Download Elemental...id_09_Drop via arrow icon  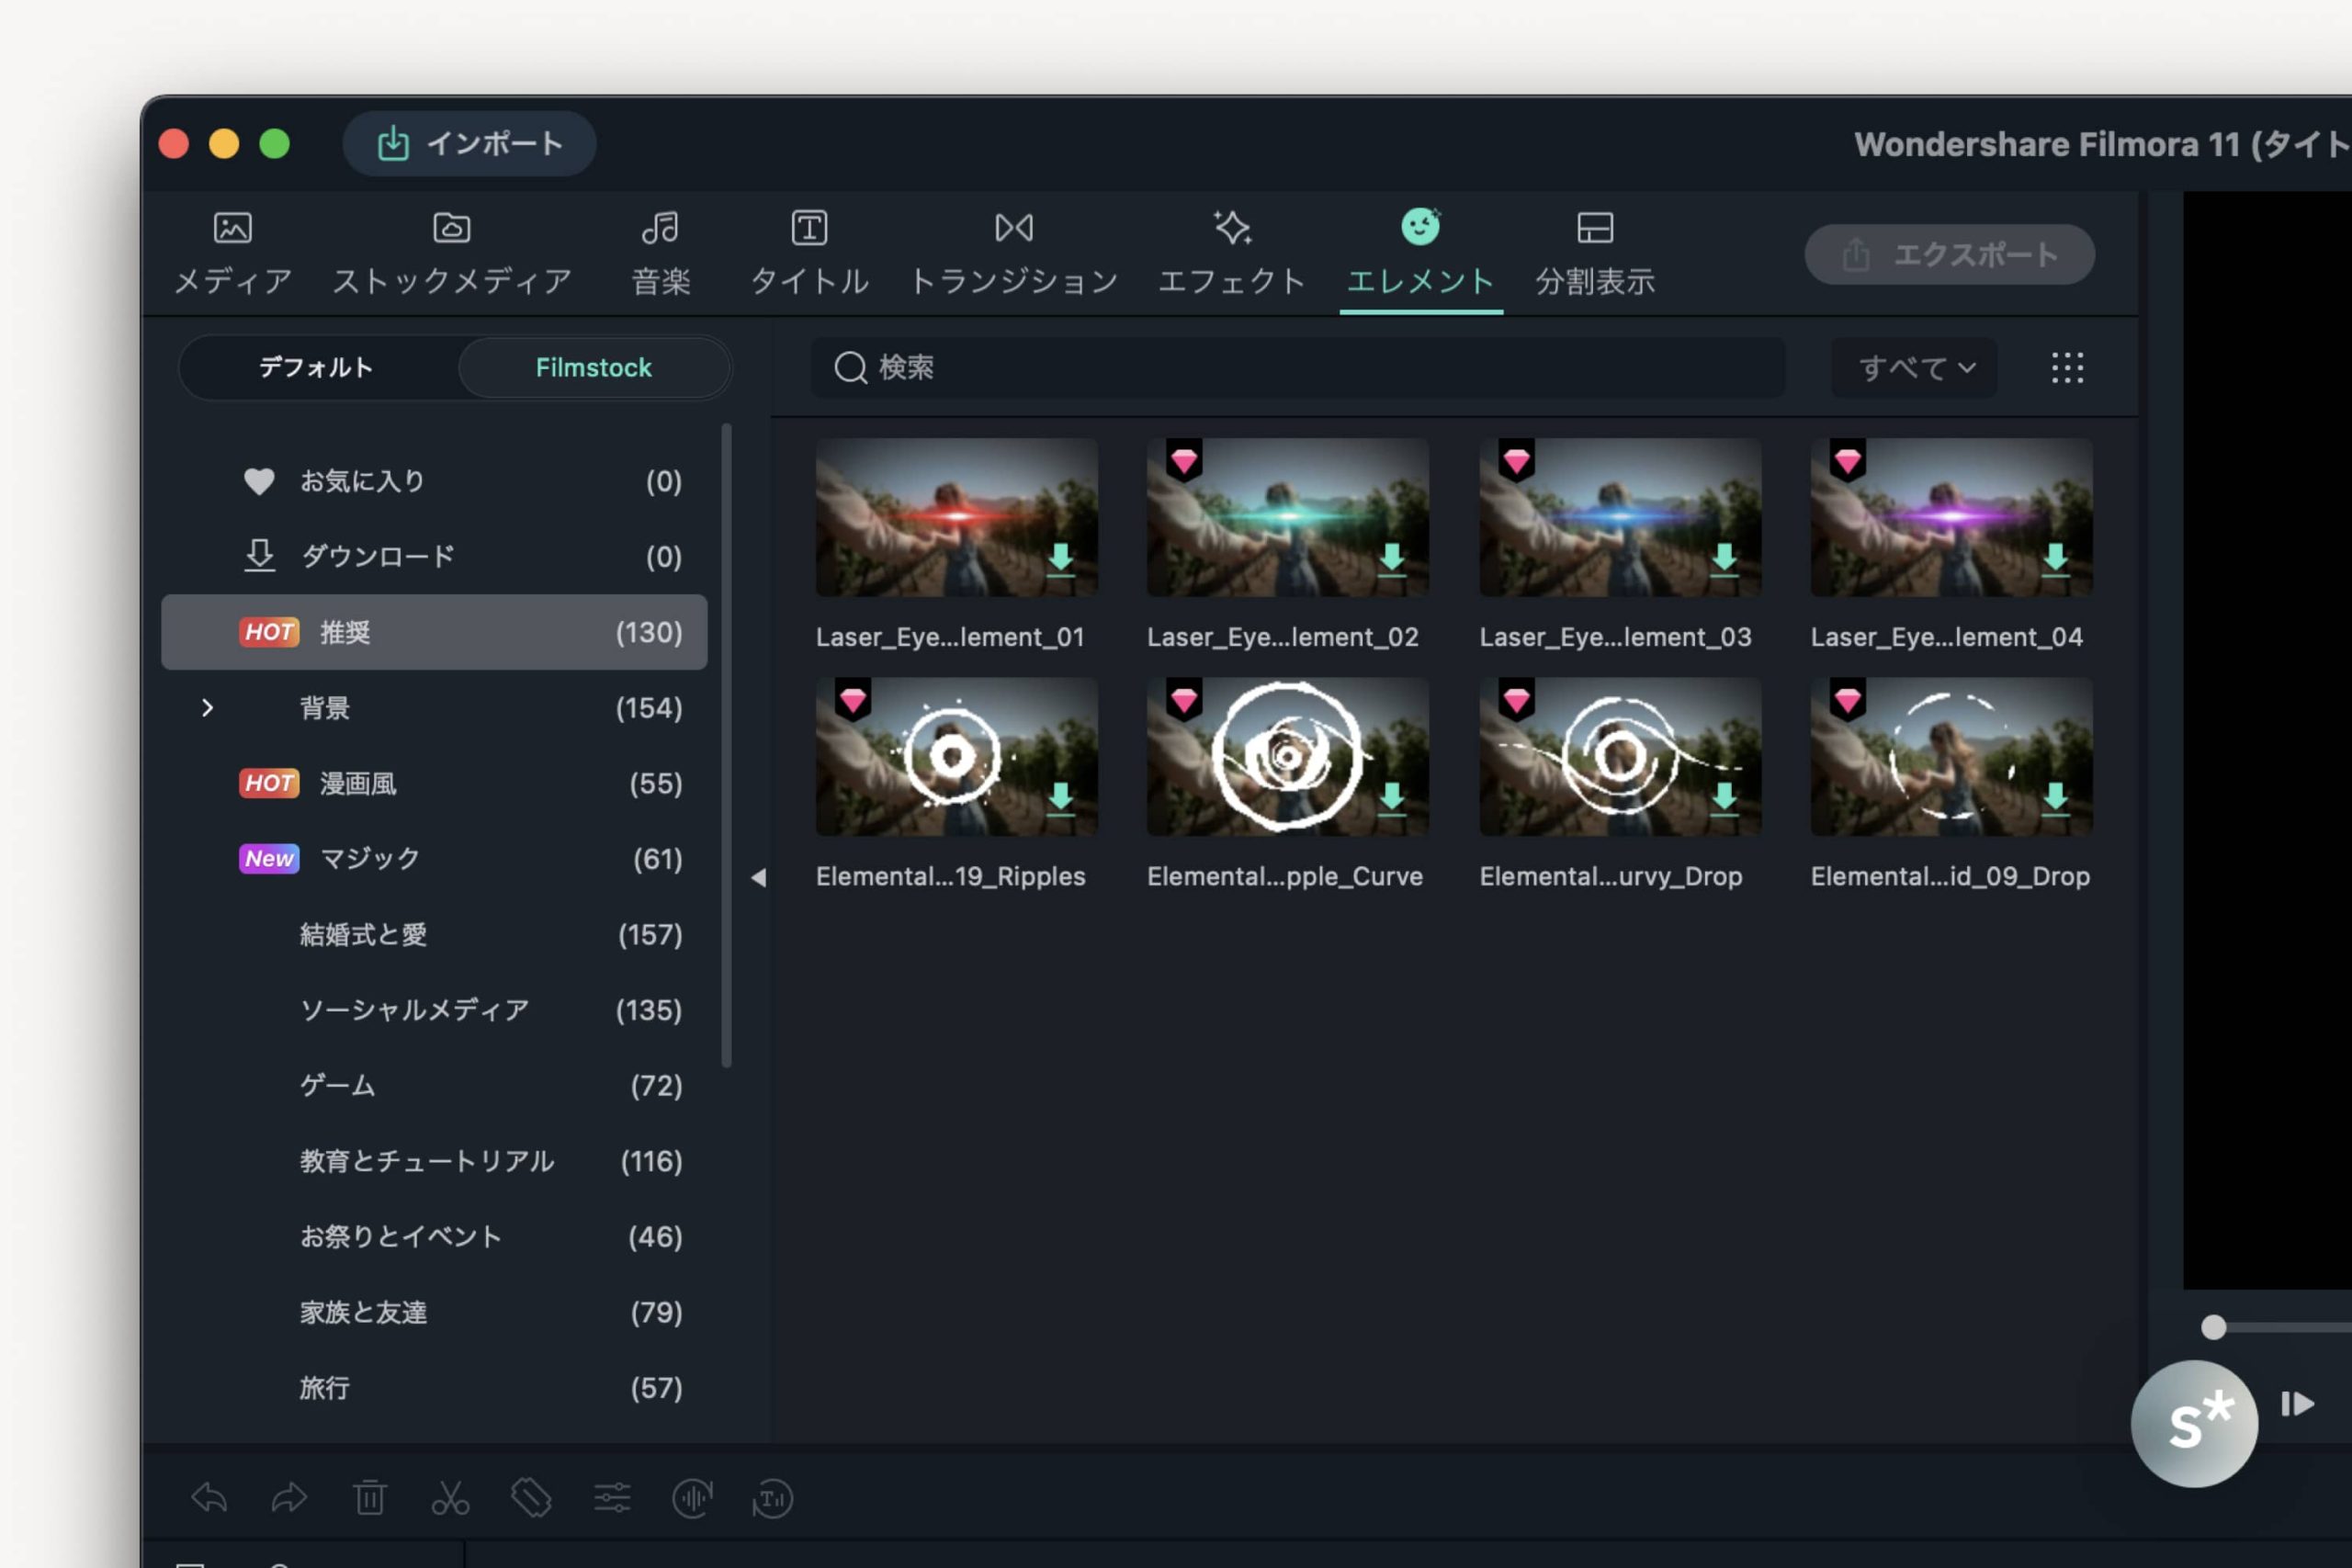(x=2054, y=799)
